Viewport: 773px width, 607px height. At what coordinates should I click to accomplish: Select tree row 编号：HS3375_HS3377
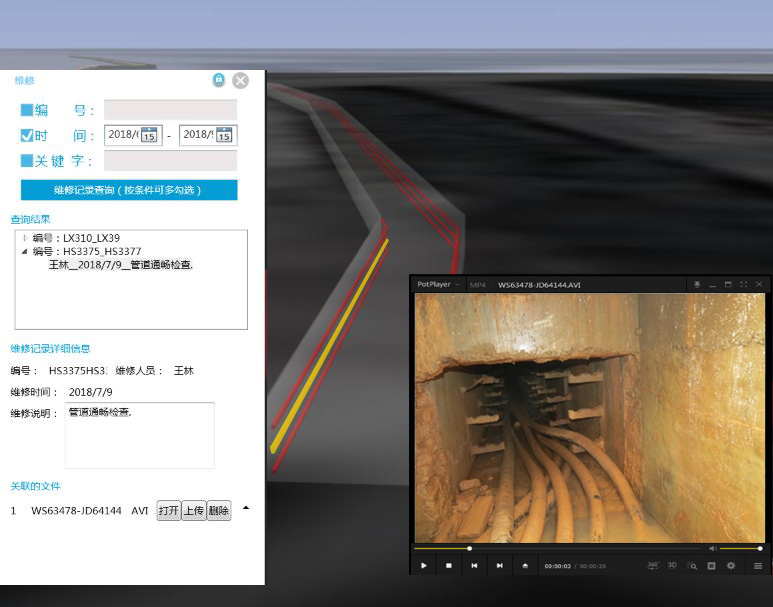87,251
